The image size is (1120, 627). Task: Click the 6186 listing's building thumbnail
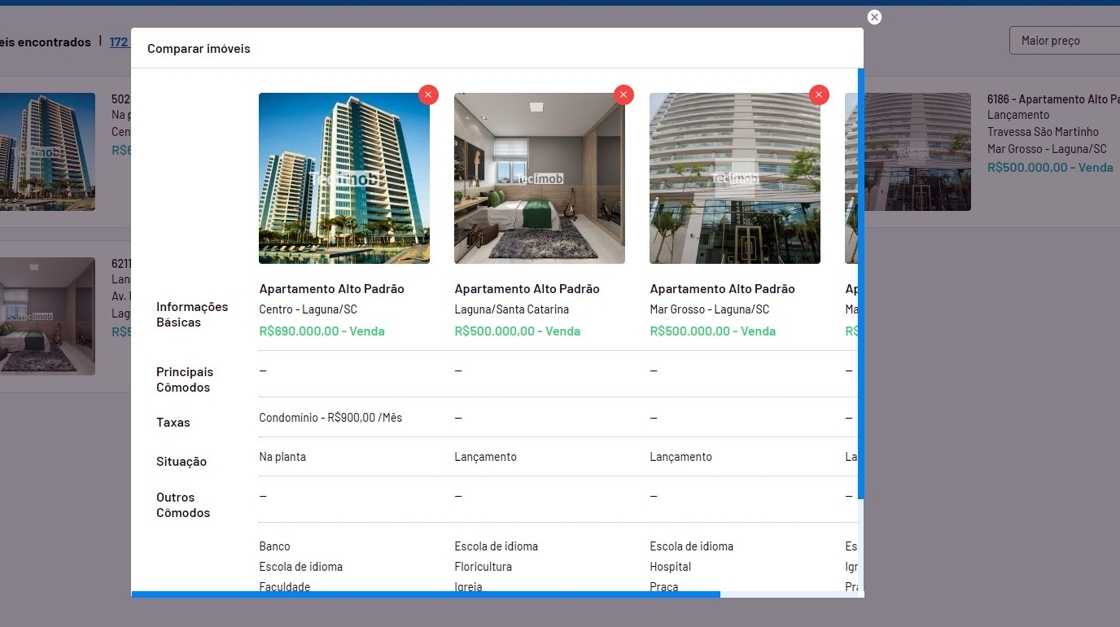pyautogui.click(x=918, y=152)
